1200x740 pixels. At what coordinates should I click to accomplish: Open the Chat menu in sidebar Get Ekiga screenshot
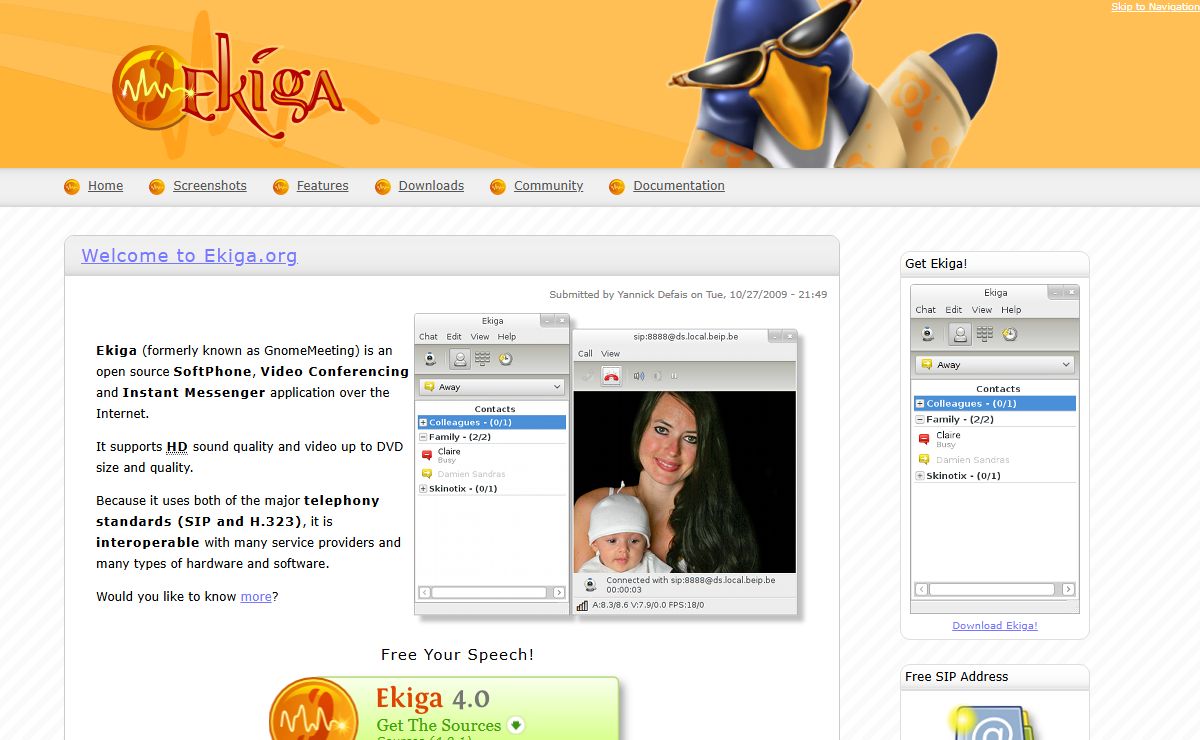pyautogui.click(x=926, y=310)
